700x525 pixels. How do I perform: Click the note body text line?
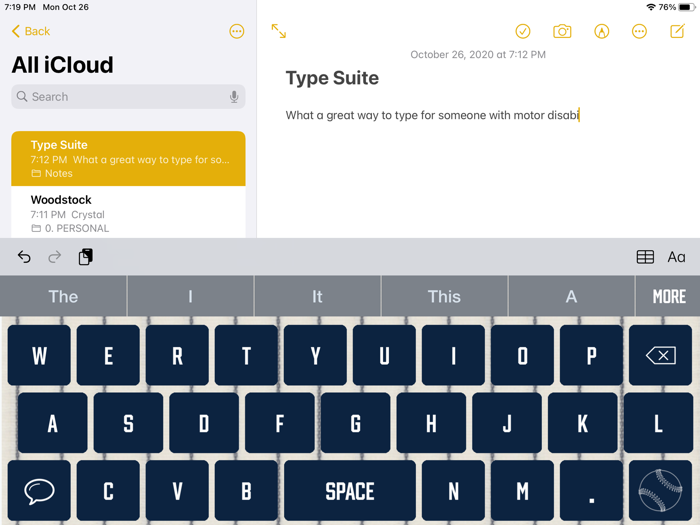click(432, 115)
